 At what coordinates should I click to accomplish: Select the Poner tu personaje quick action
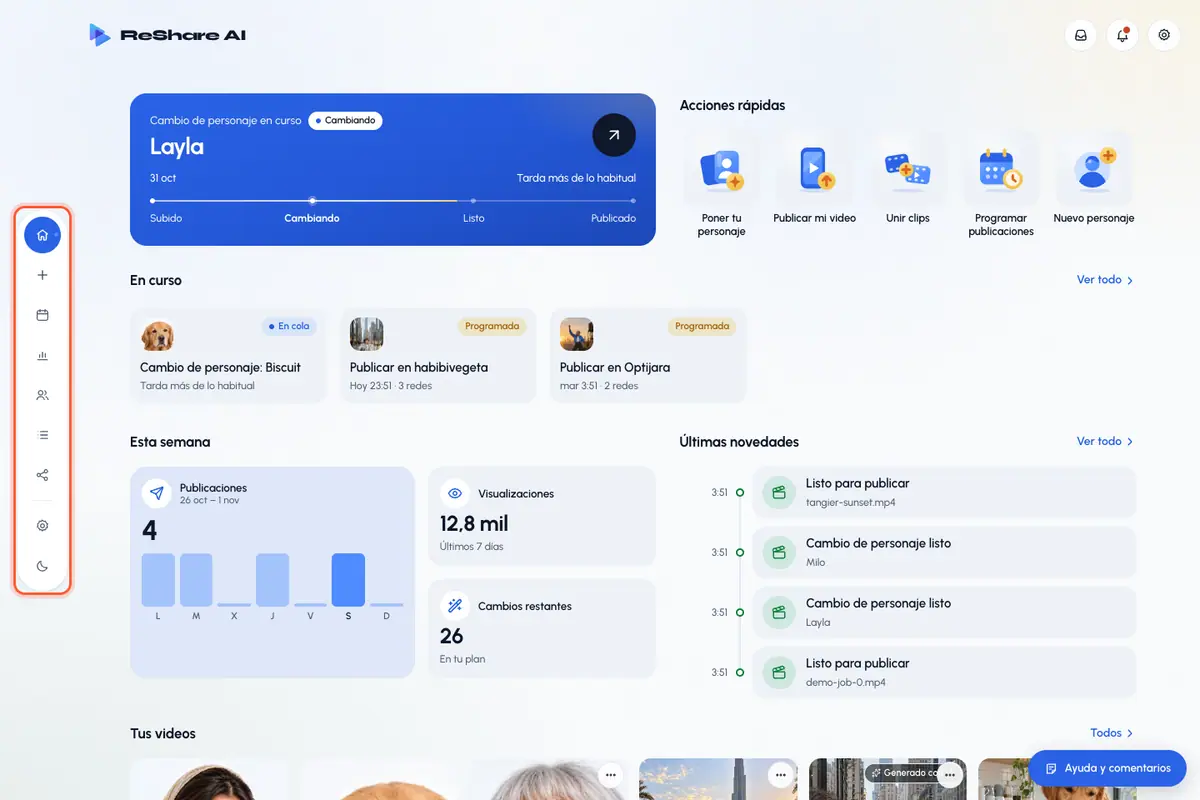tap(722, 186)
